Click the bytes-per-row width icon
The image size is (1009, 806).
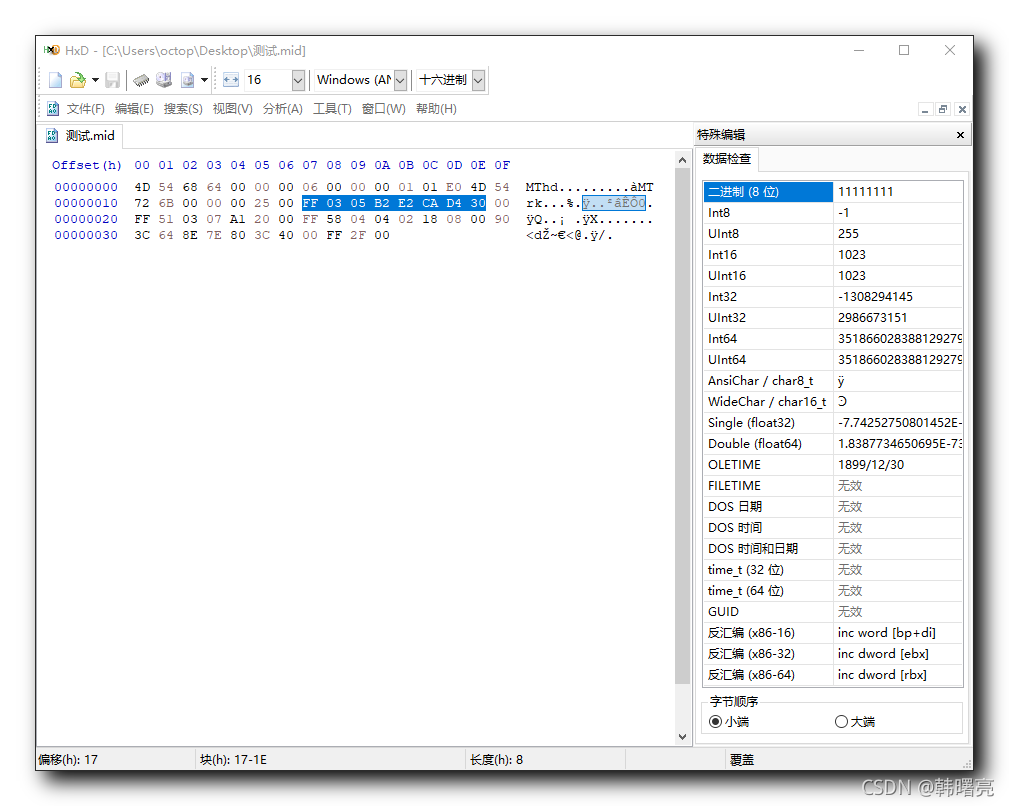point(230,80)
